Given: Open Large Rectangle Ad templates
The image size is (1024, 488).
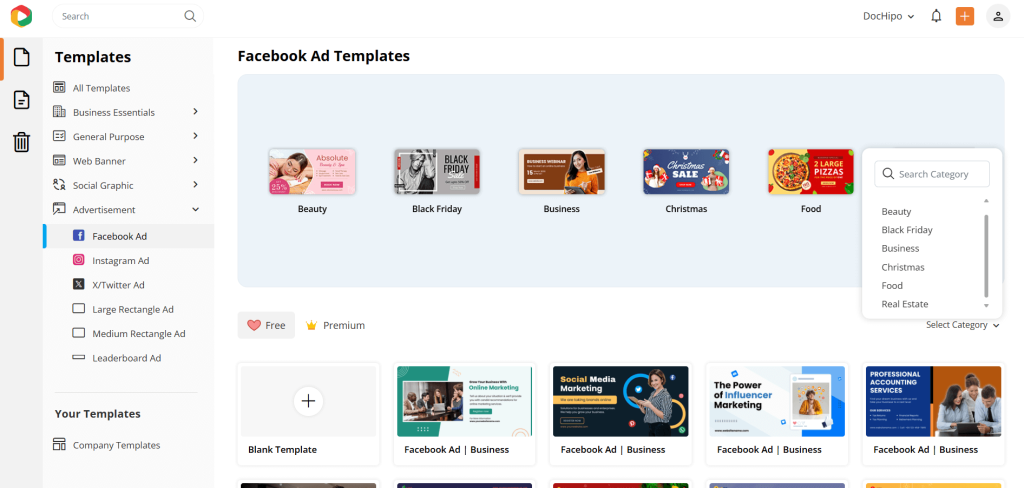Looking at the screenshot, I should click(133, 309).
